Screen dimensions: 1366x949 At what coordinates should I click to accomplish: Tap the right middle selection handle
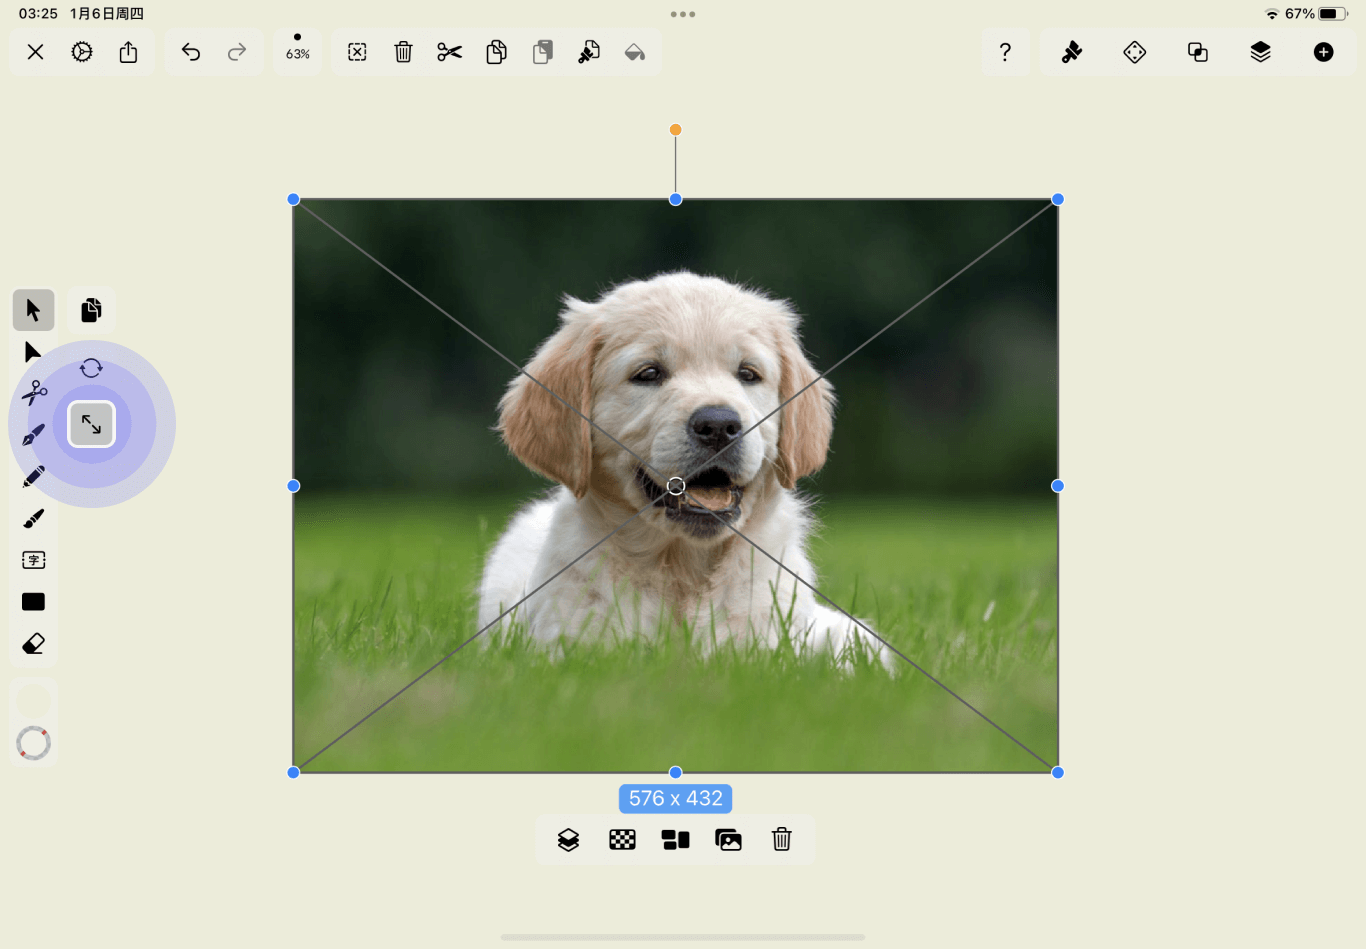(x=1058, y=486)
